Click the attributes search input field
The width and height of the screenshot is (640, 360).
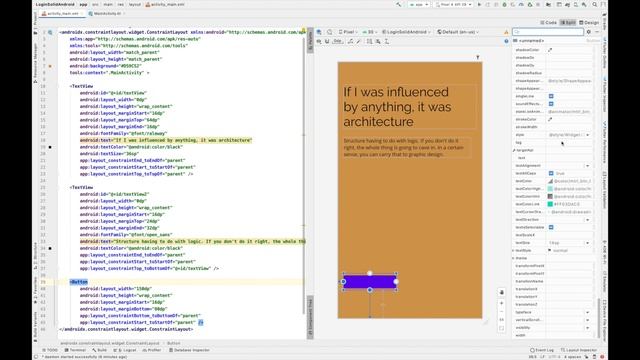(548, 32)
